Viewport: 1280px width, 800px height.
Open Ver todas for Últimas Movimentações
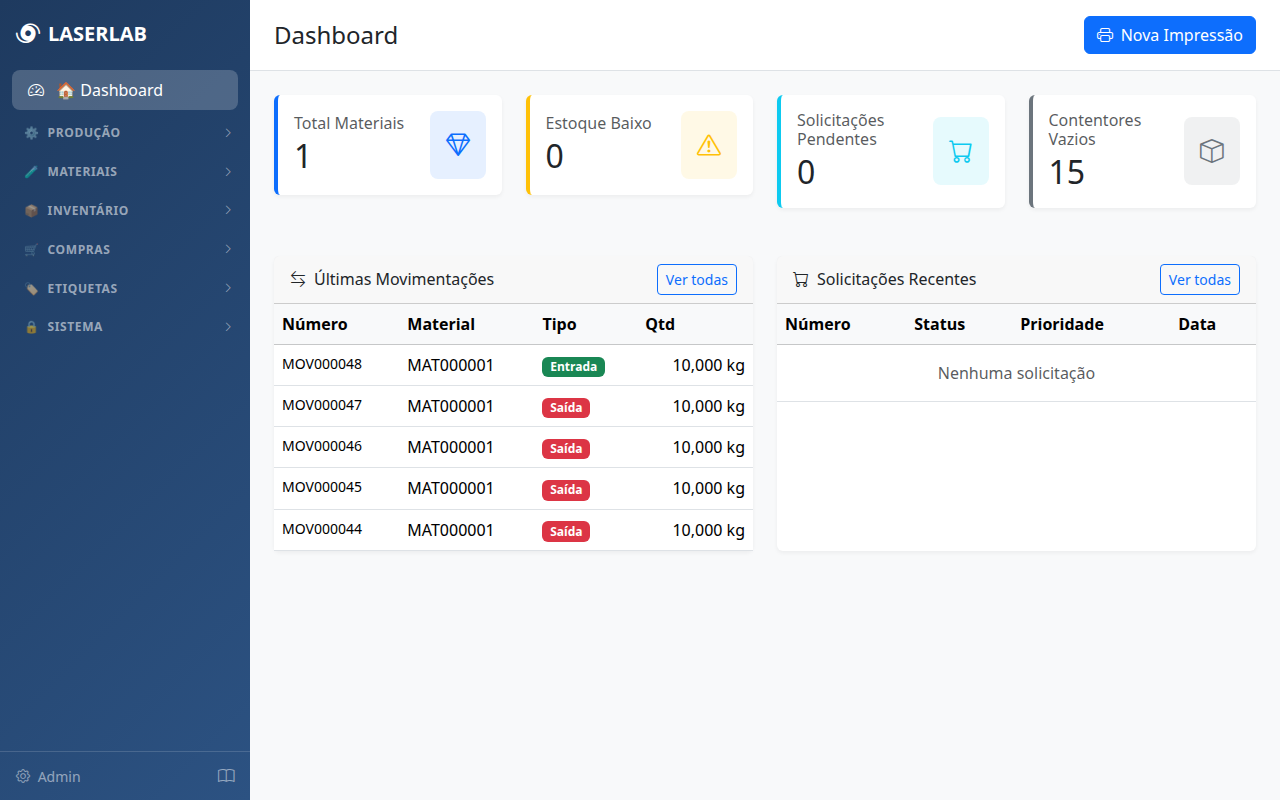click(x=696, y=279)
